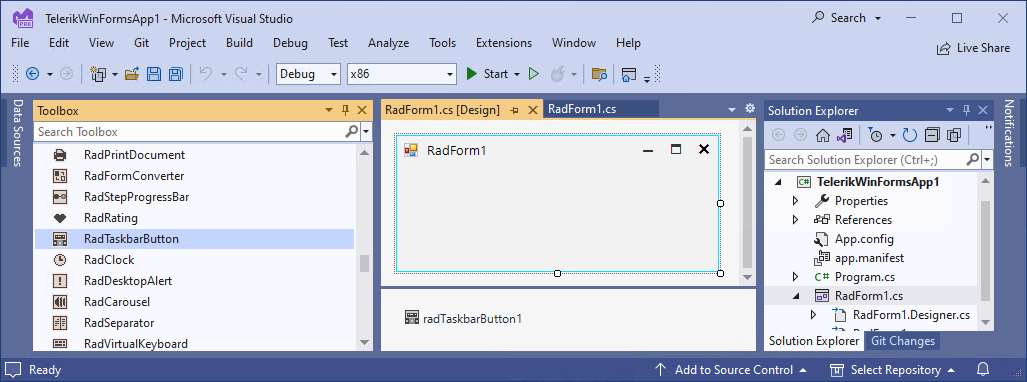Open the Data Sources side tab
This screenshot has height=382, width=1027.
[17, 133]
